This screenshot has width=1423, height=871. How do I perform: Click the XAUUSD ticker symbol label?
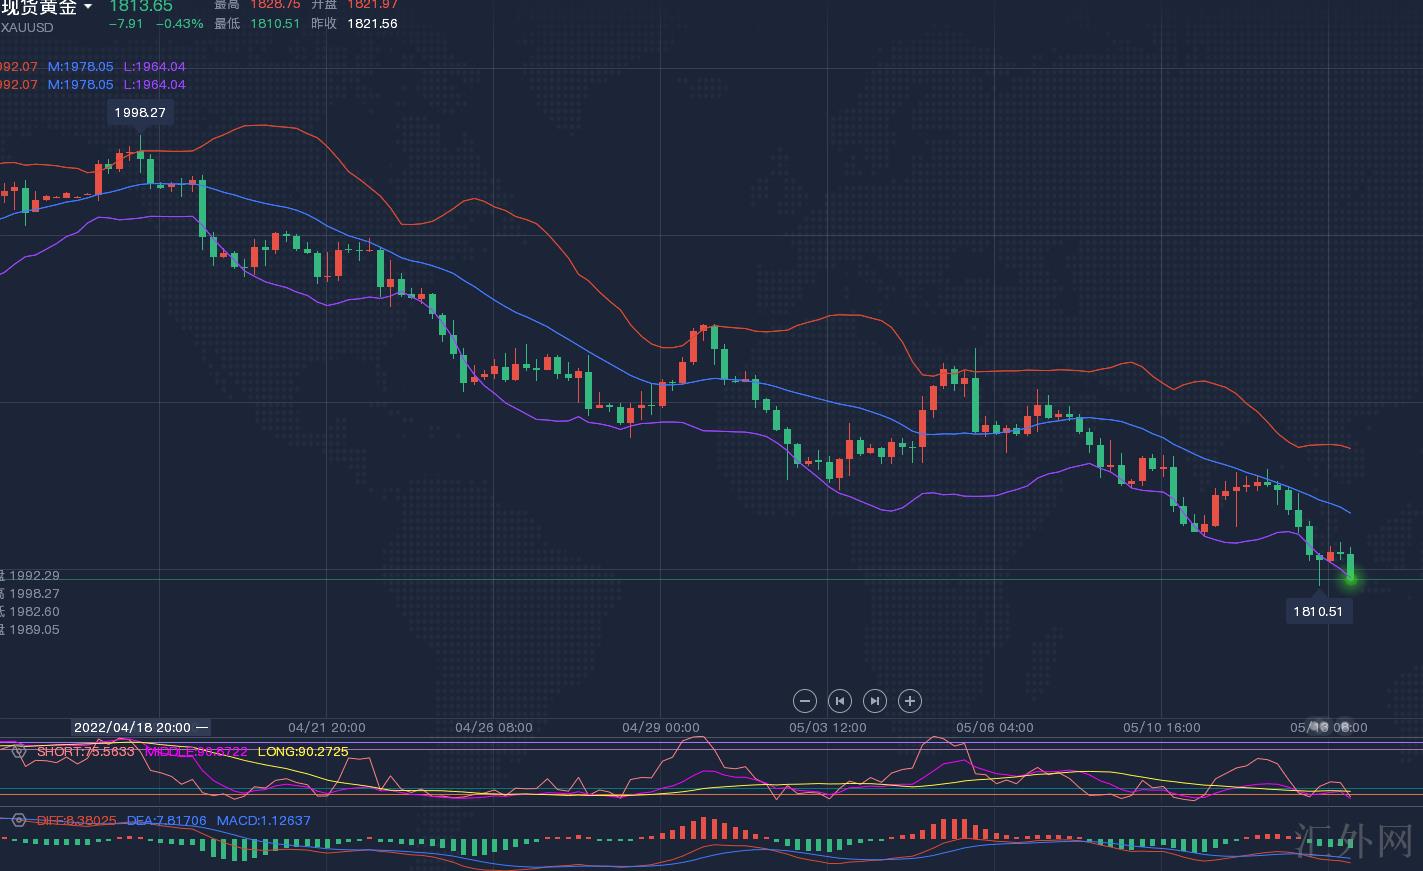27,27
